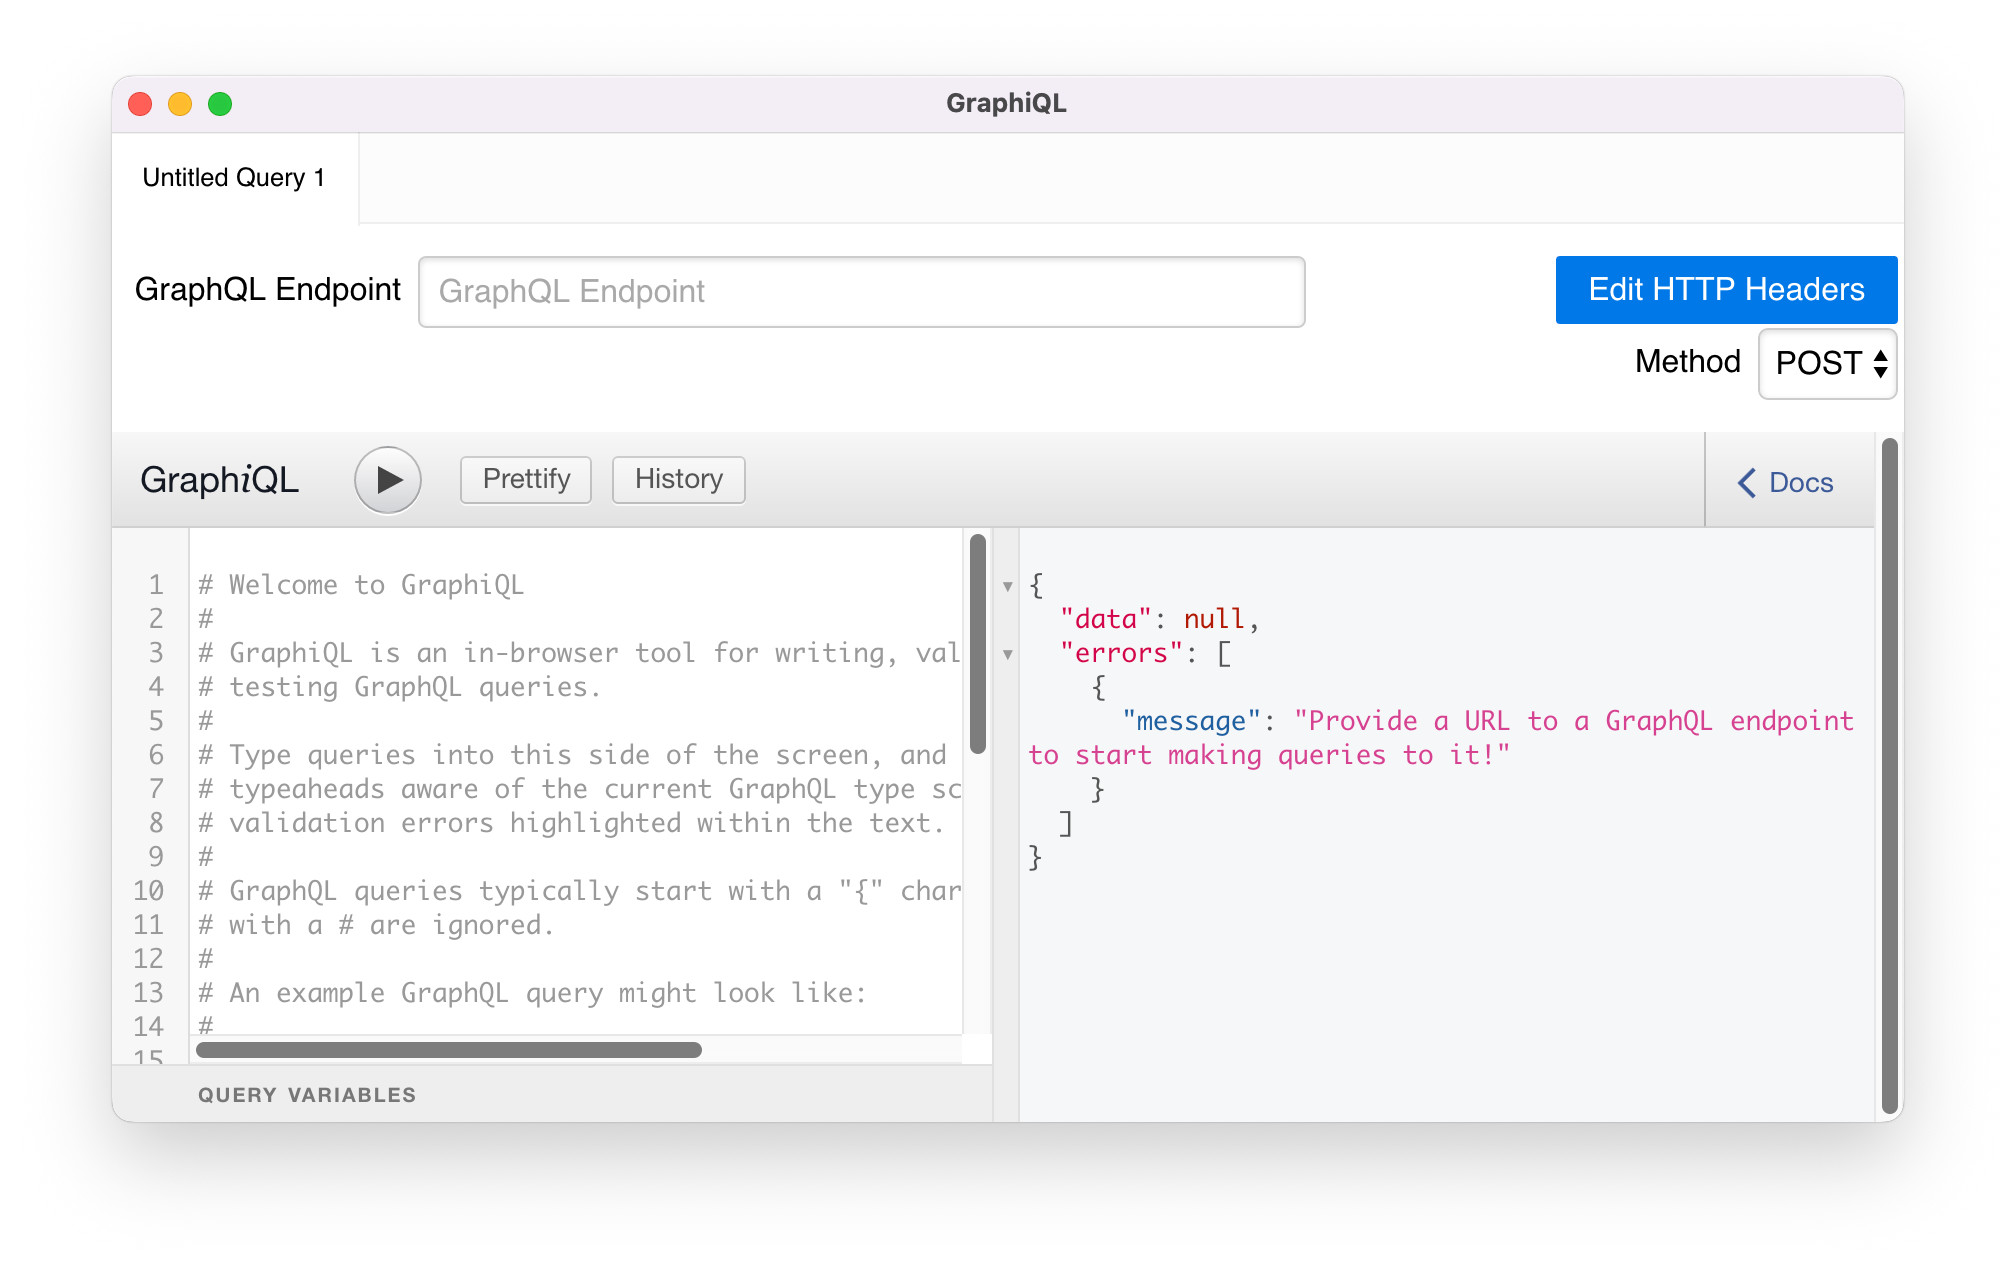Click line number 1 in the gutter
The height and width of the screenshot is (1270, 2016).
coord(156,585)
